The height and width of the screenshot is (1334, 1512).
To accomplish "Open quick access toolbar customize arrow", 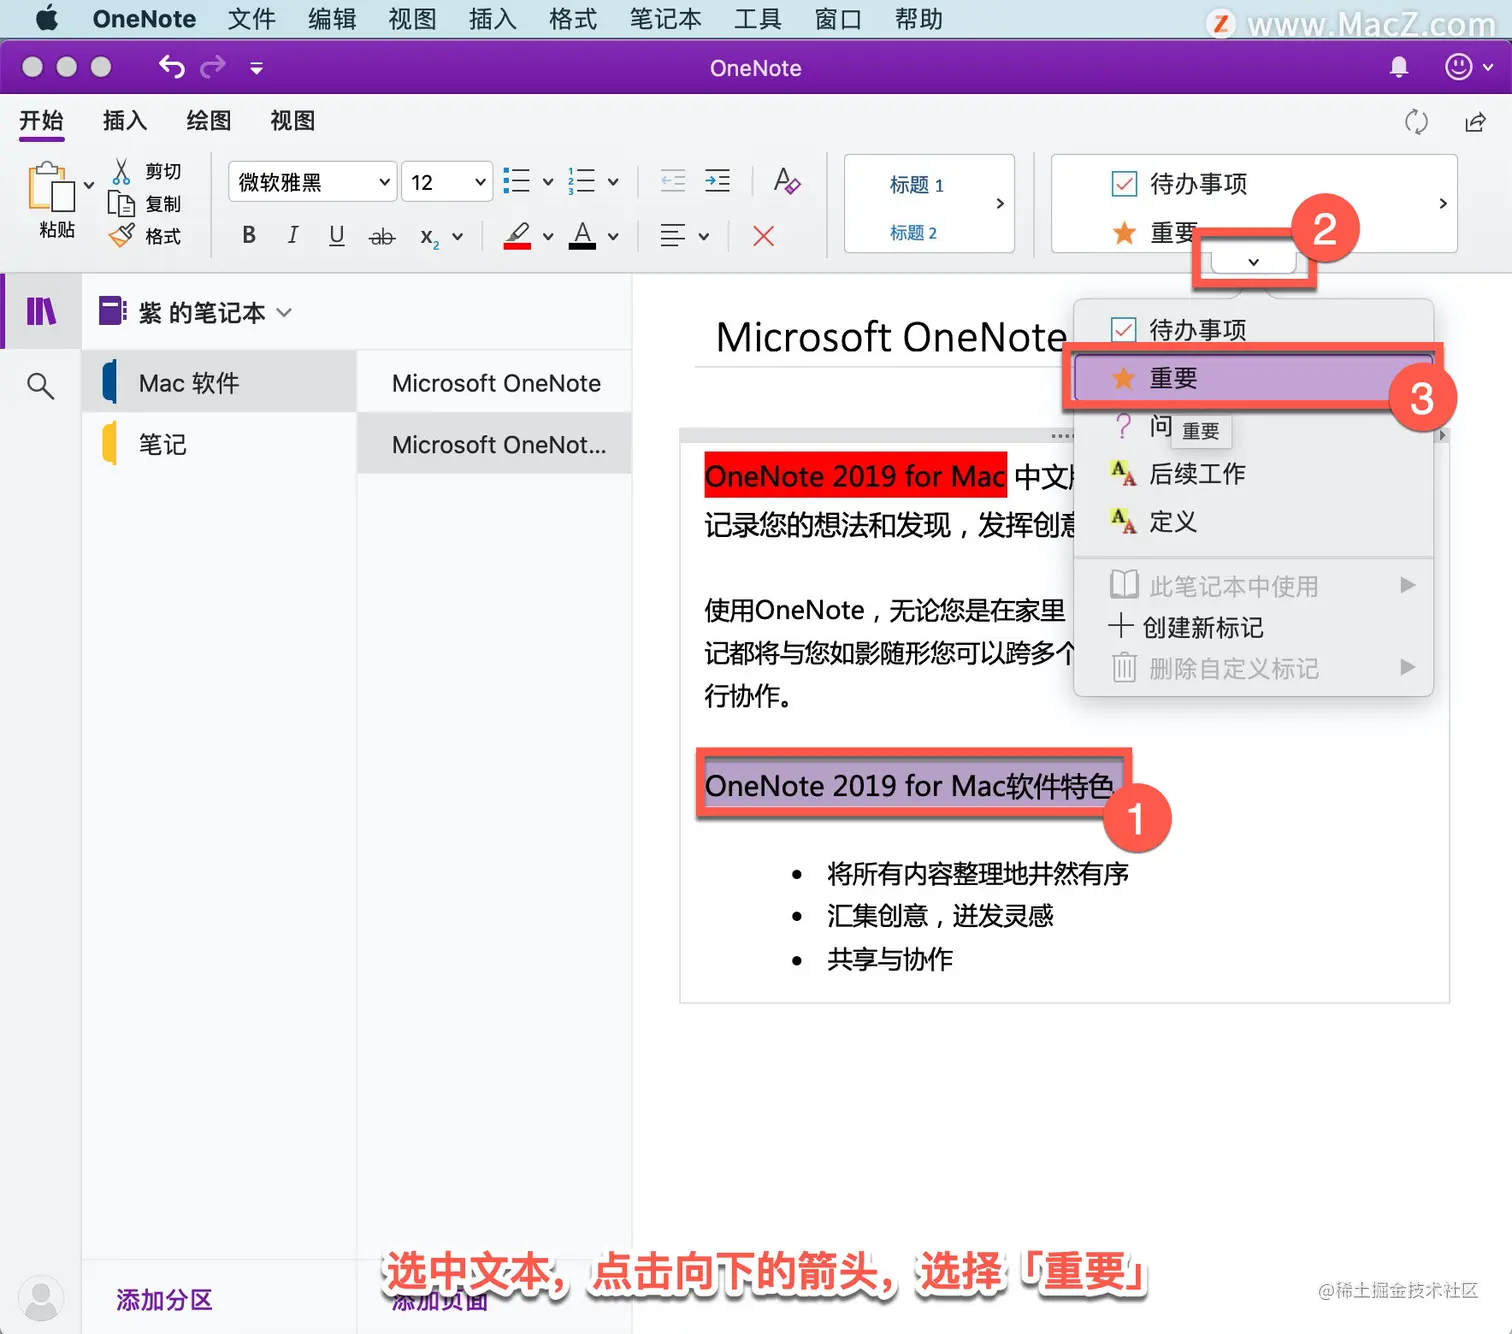I will click(257, 68).
